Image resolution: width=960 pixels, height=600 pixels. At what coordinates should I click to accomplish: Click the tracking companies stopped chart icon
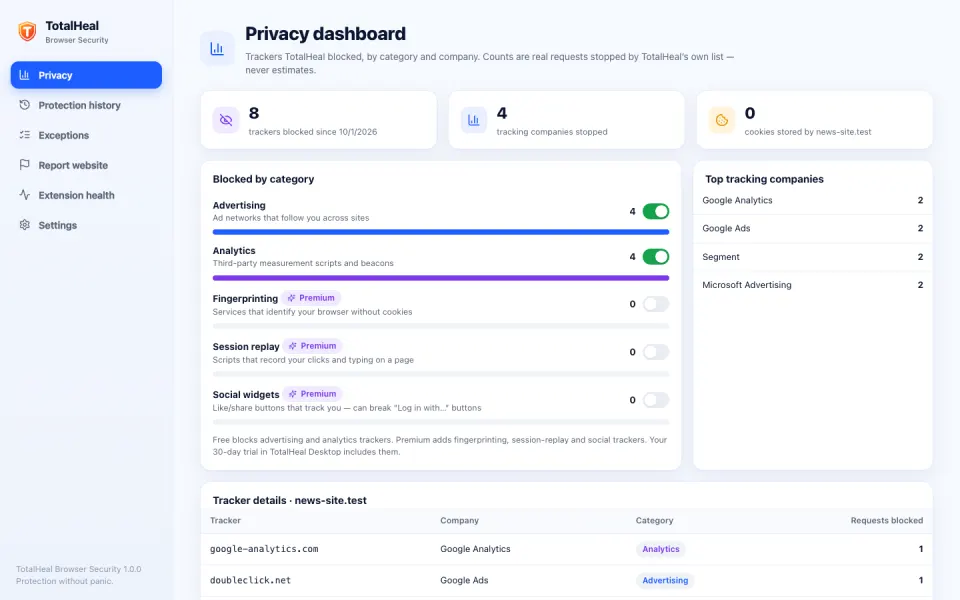(x=474, y=120)
